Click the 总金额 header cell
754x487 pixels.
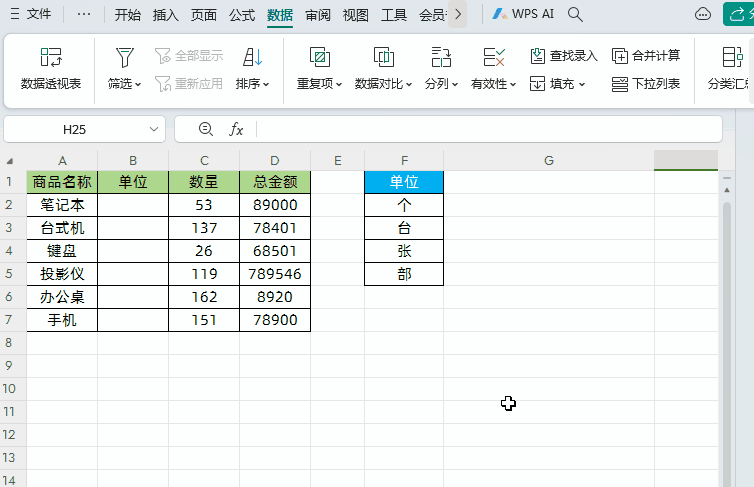click(275, 182)
